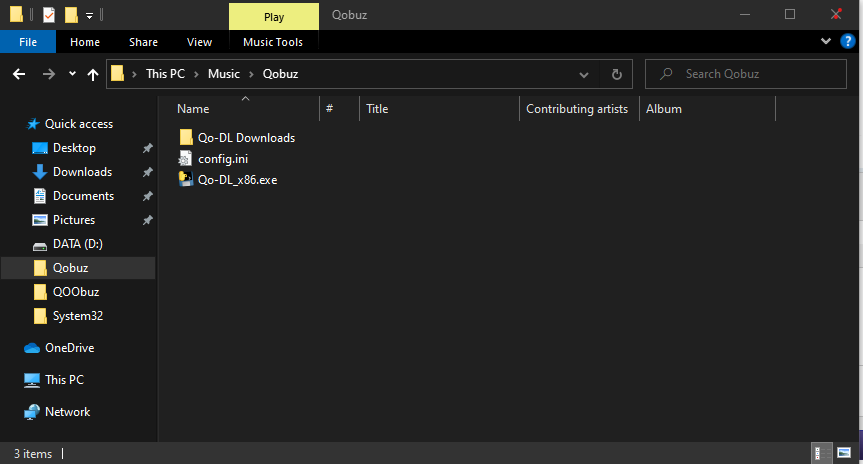The height and width of the screenshot is (464, 863).
Task: Select the config.ini file icon
Action: pos(185,159)
